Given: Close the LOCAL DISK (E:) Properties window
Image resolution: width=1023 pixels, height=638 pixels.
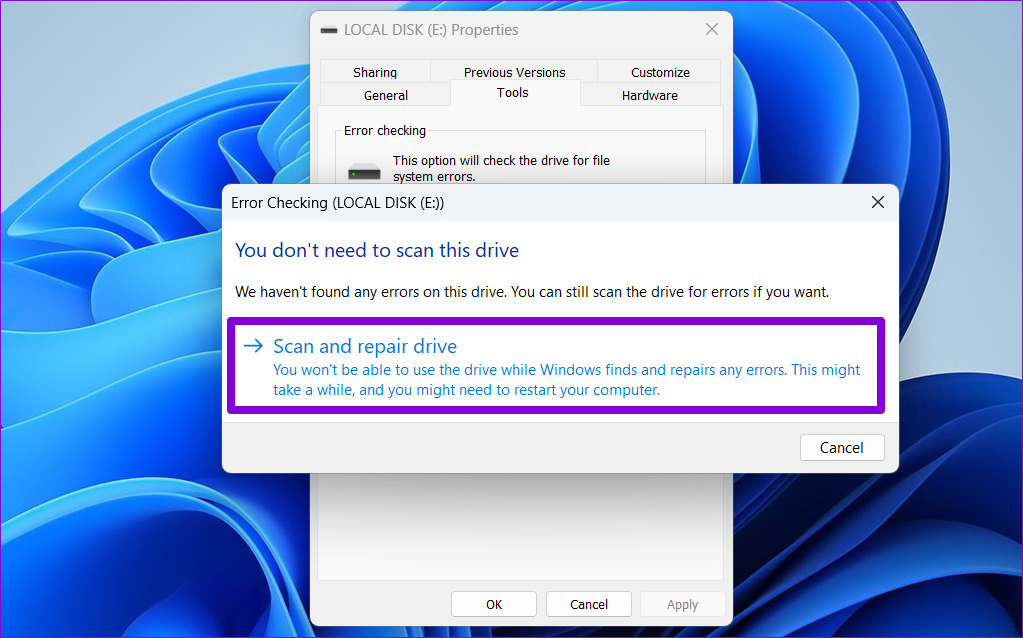Looking at the screenshot, I should pyautogui.click(x=712, y=29).
